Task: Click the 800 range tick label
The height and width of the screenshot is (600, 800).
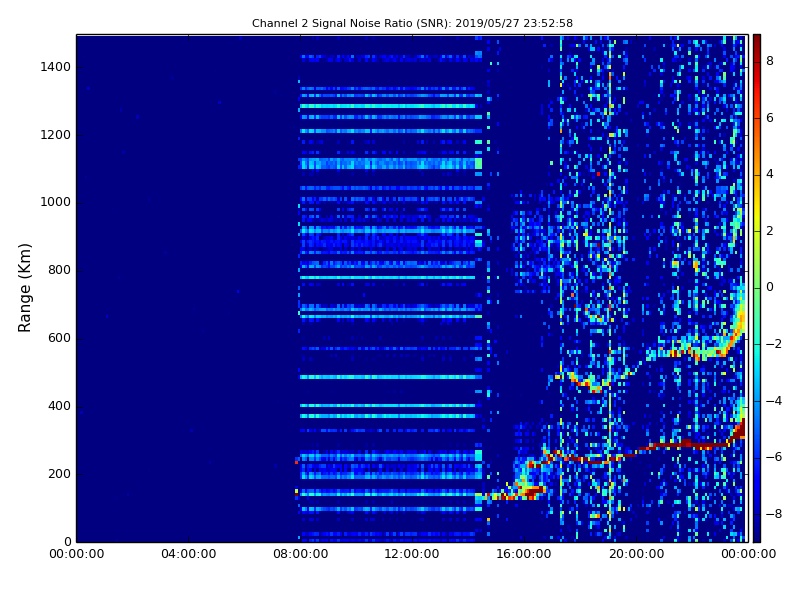Action: click(59, 270)
